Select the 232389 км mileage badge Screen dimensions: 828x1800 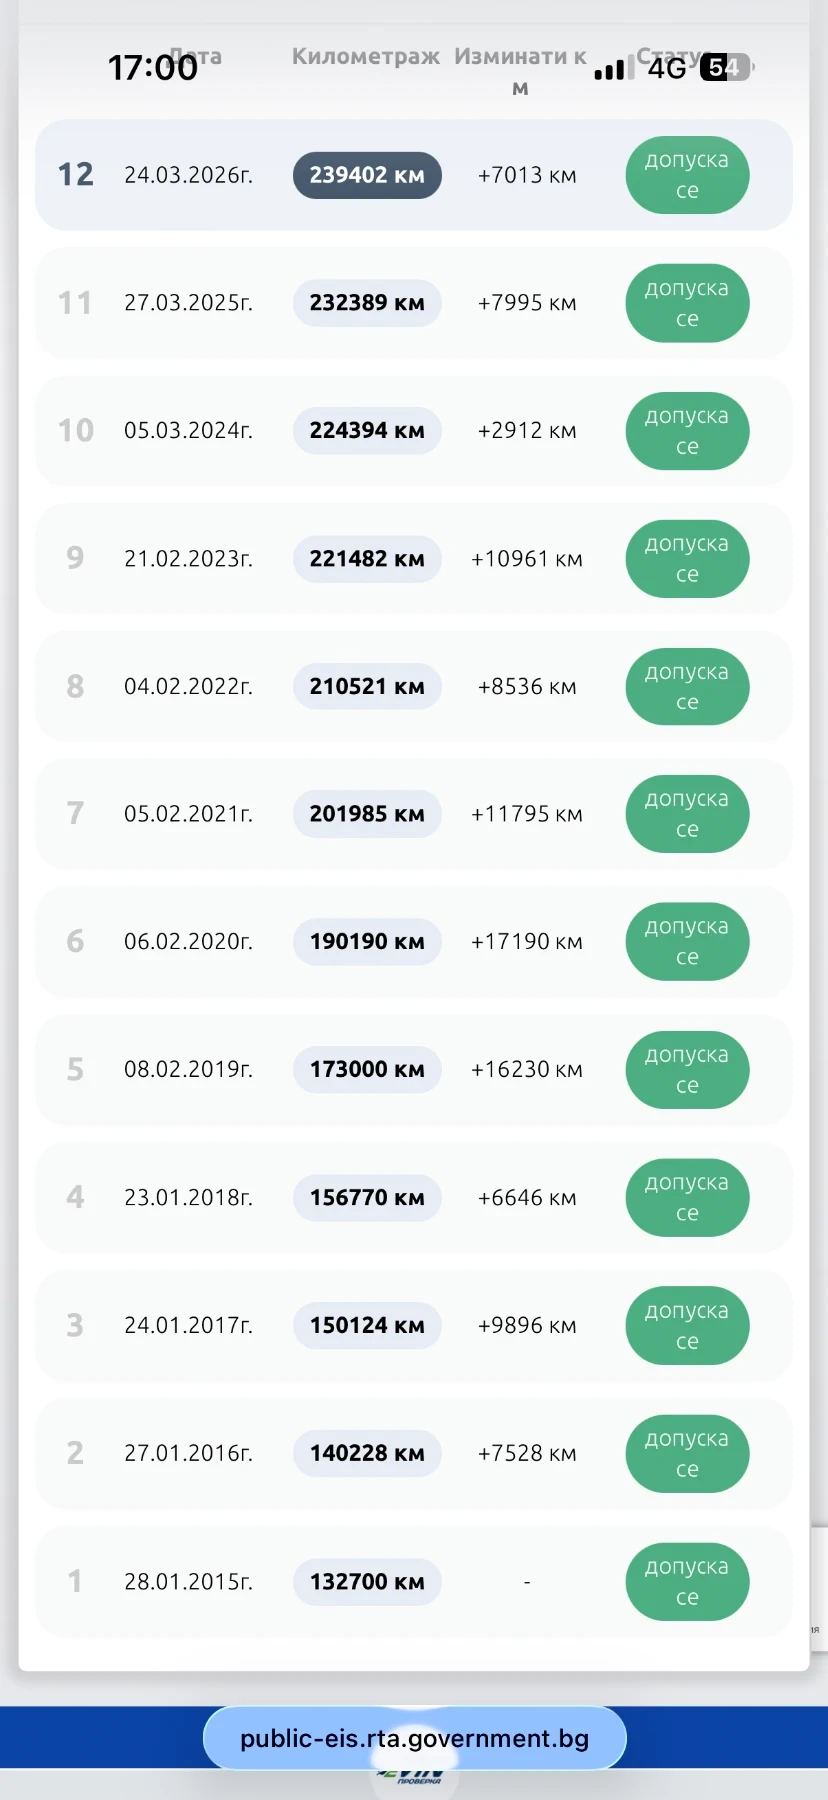pos(367,303)
